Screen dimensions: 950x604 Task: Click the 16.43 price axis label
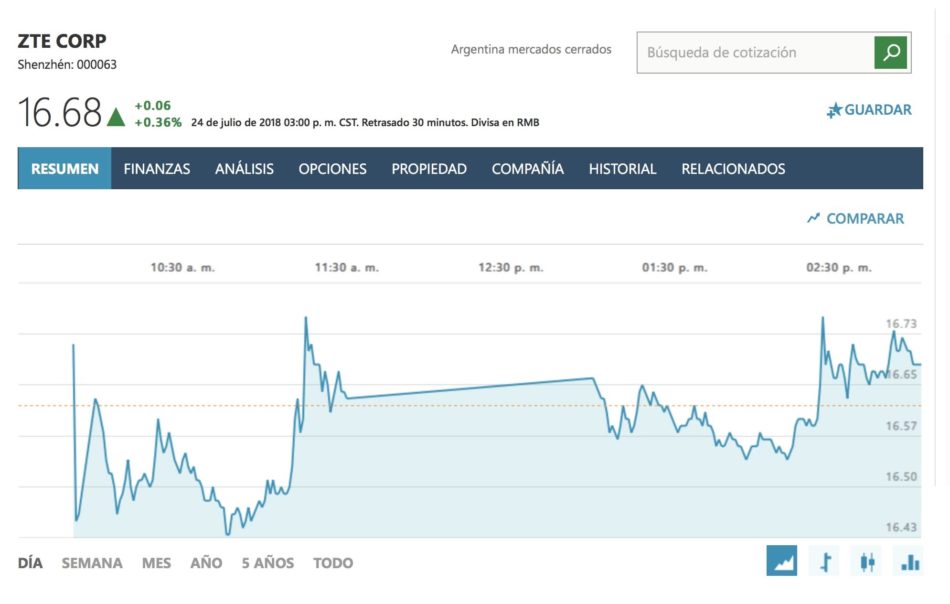point(901,527)
